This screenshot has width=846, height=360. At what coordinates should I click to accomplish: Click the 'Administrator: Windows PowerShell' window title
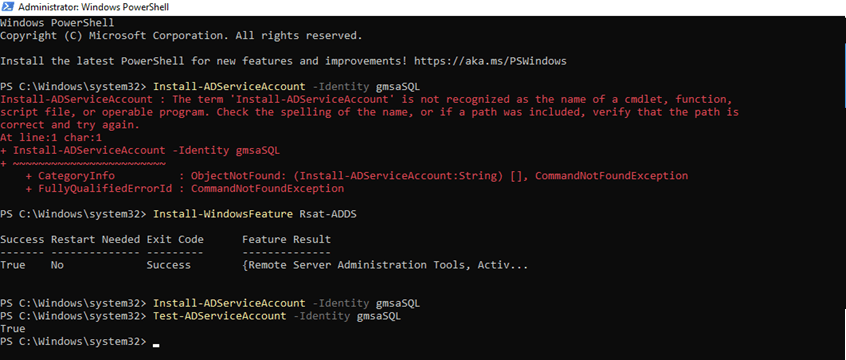point(93,8)
